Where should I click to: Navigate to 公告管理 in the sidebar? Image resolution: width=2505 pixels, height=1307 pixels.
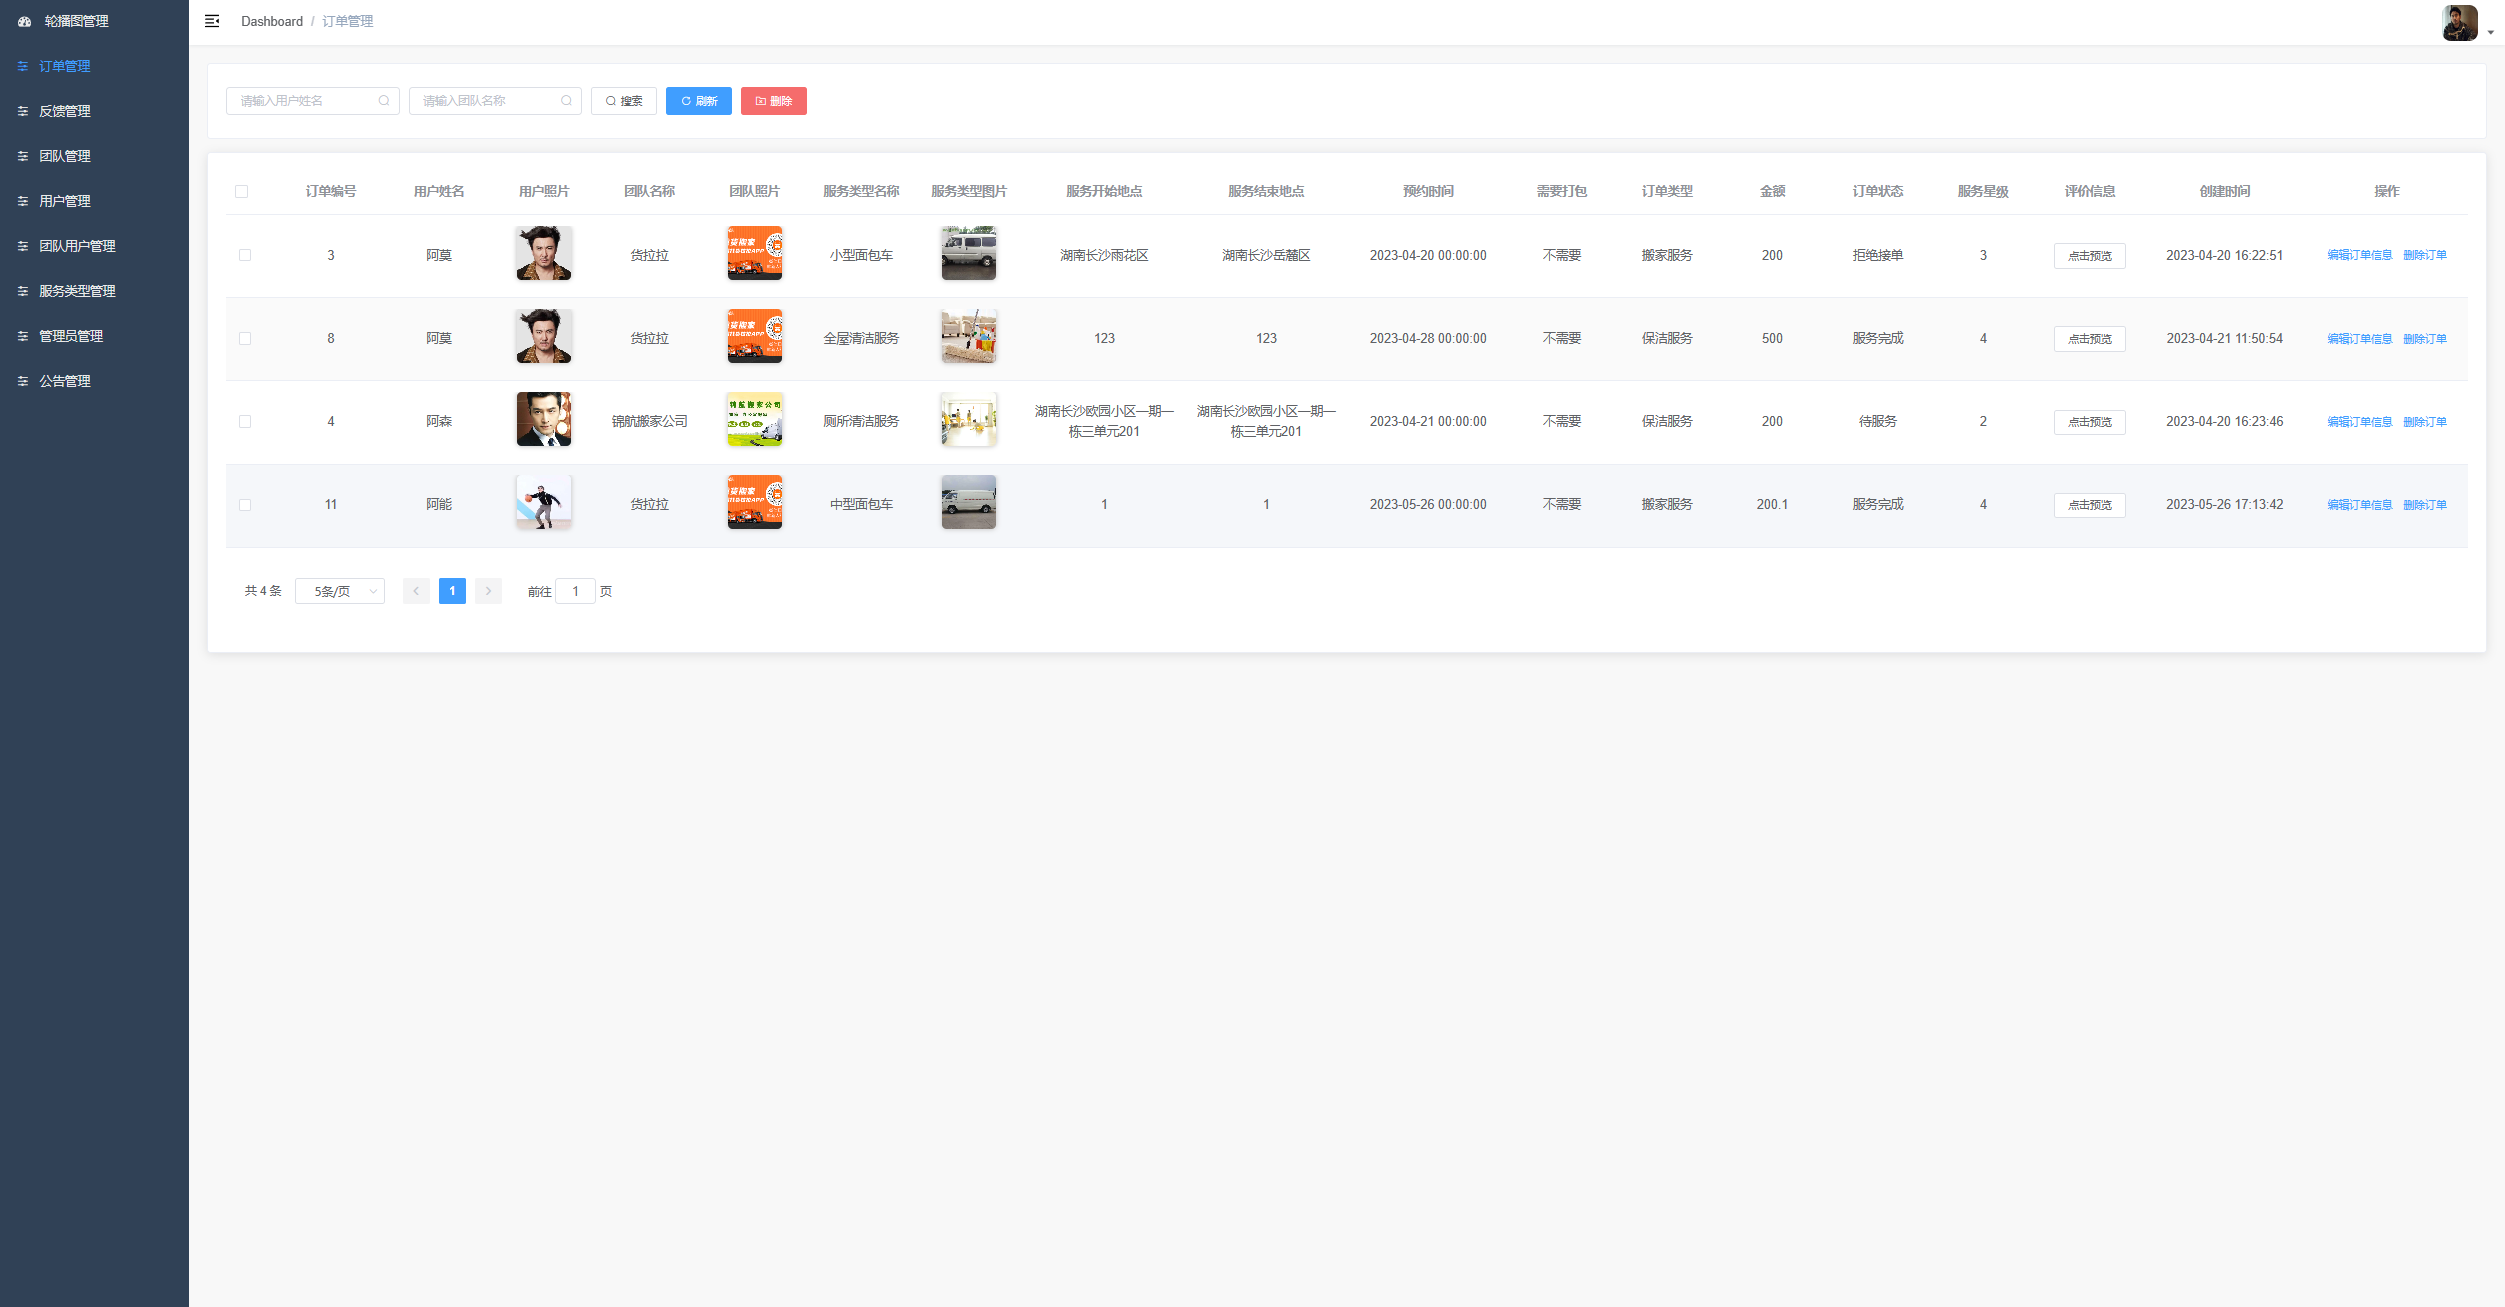point(65,381)
